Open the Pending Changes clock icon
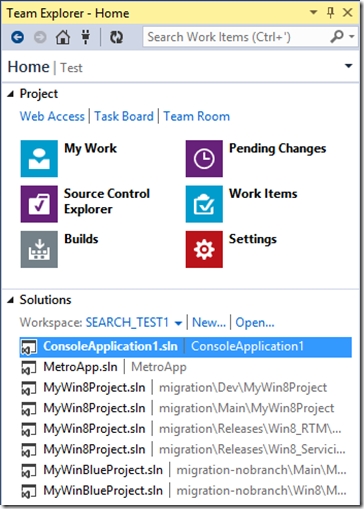364x509 pixels. click(x=204, y=158)
